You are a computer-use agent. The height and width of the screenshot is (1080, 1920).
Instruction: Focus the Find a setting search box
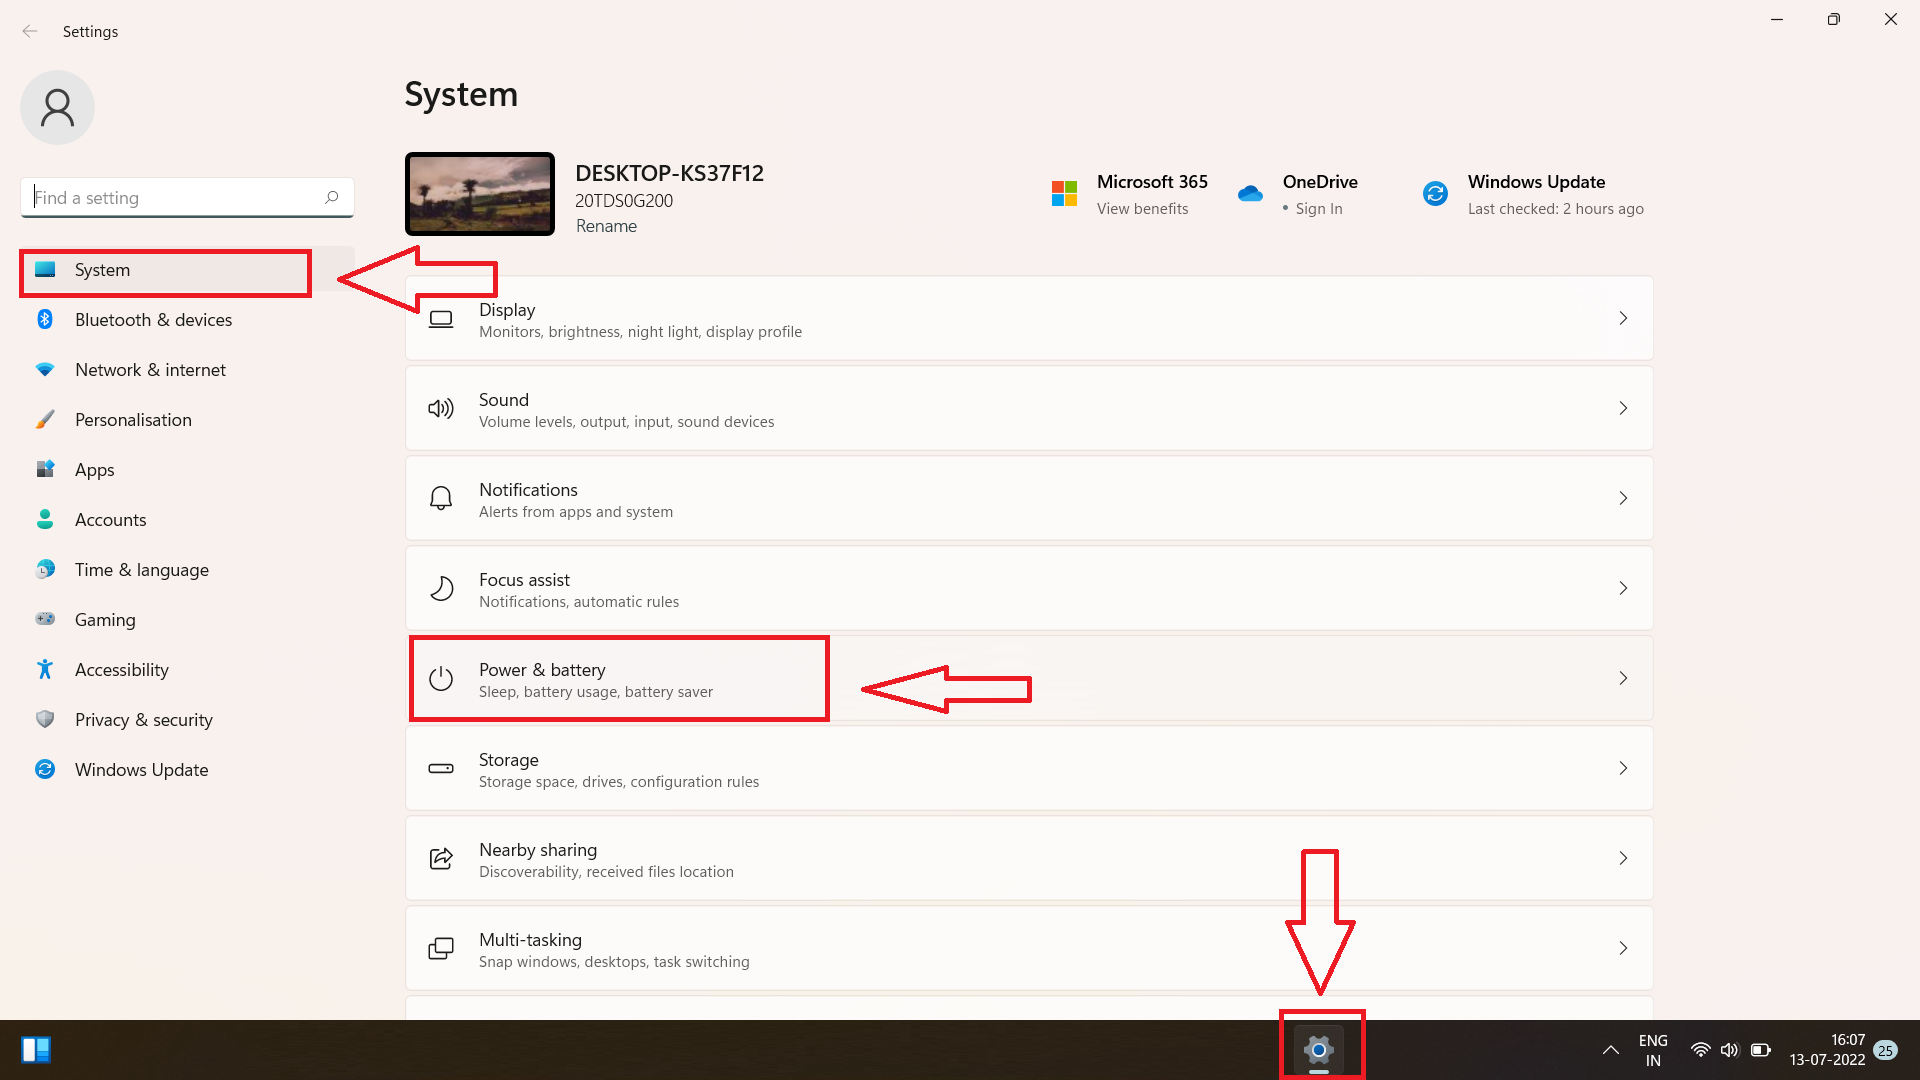click(x=175, y=198)
